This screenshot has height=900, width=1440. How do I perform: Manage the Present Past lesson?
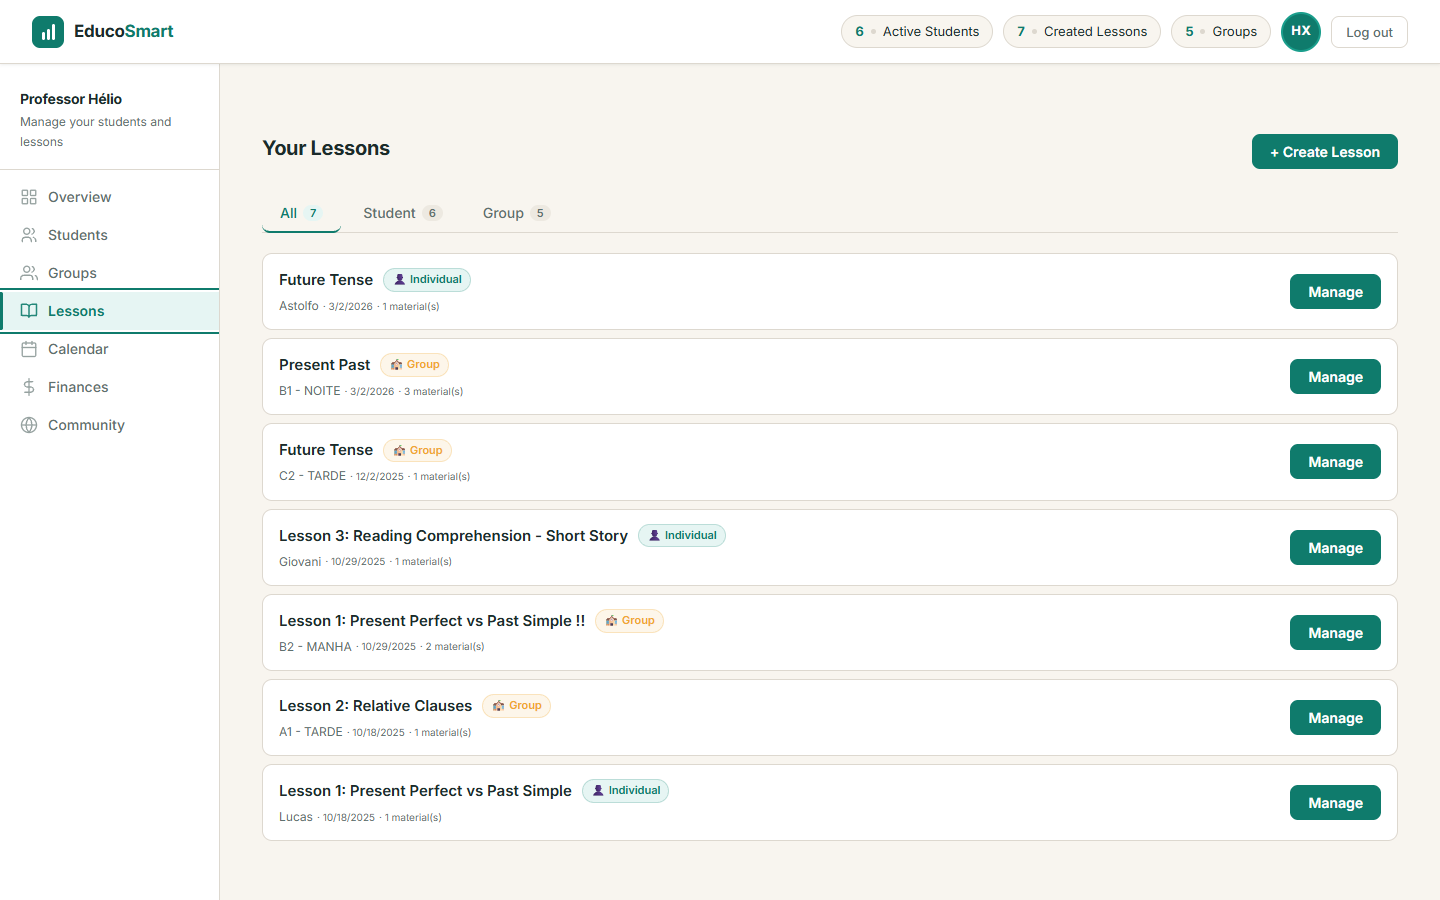[1334, 377]
